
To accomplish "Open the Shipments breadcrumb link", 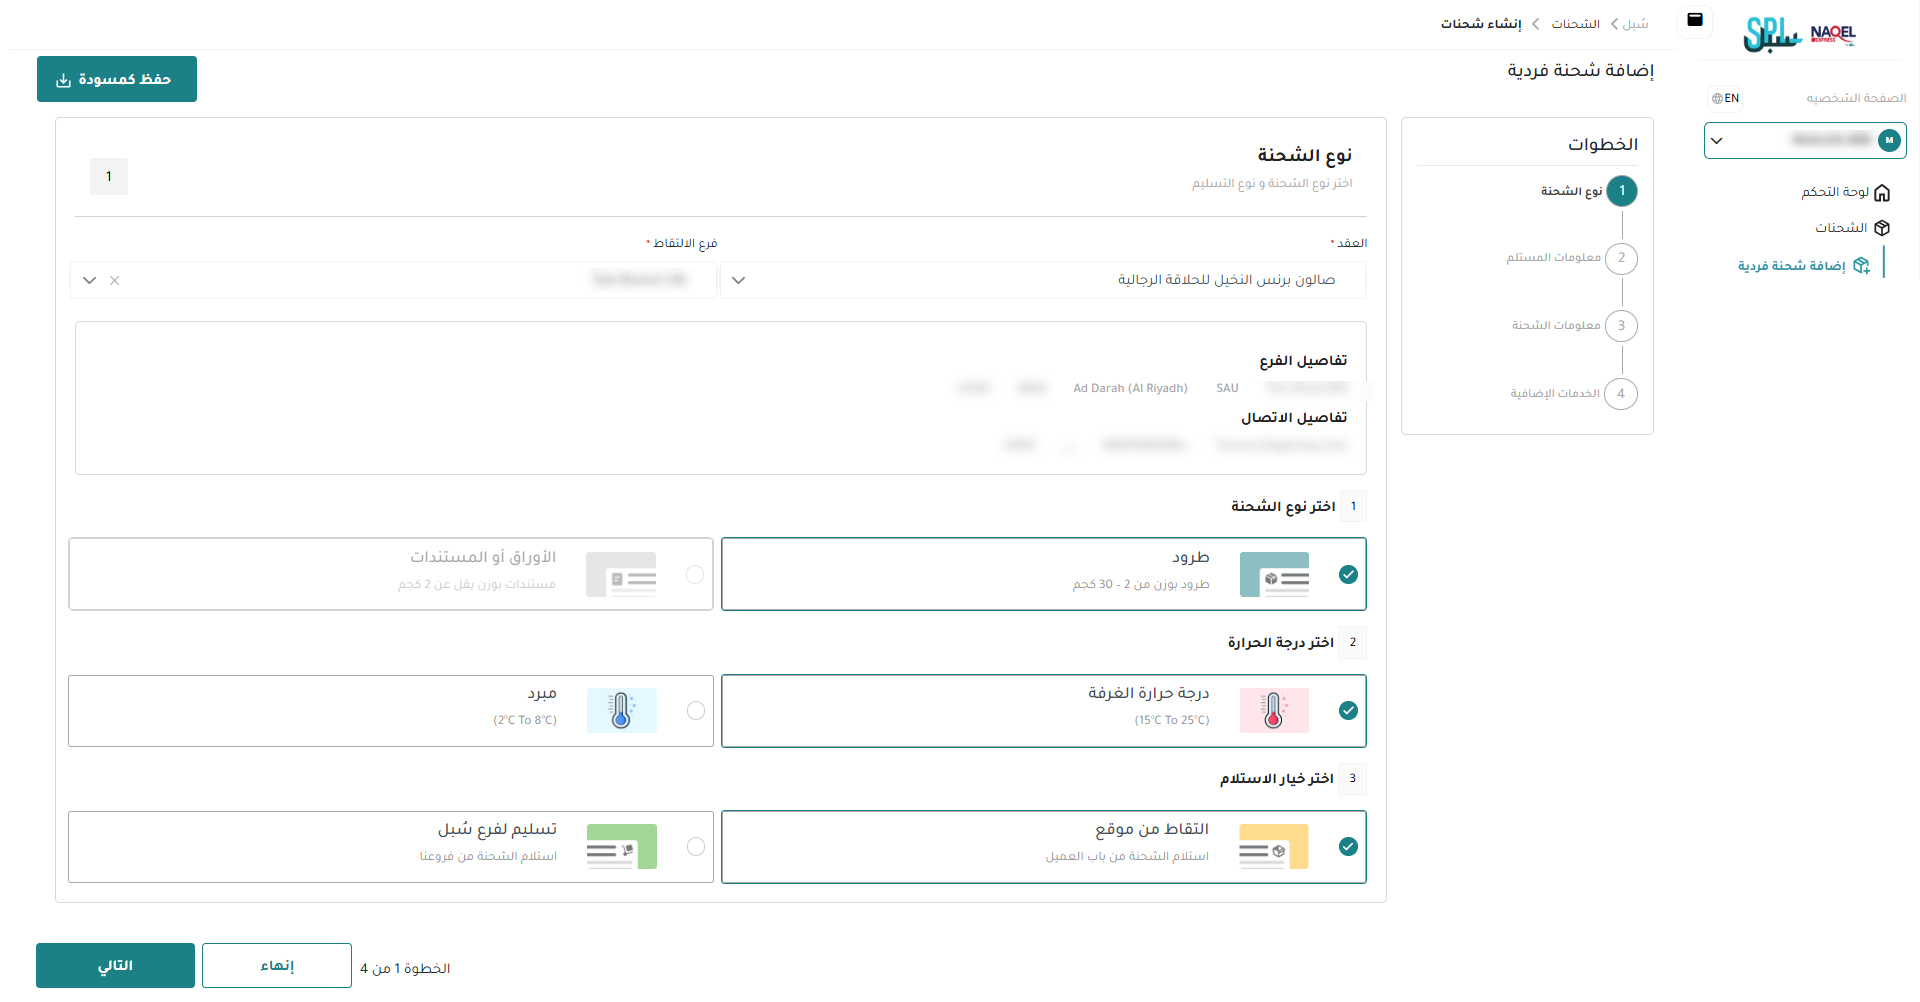I will [1575, 24].
